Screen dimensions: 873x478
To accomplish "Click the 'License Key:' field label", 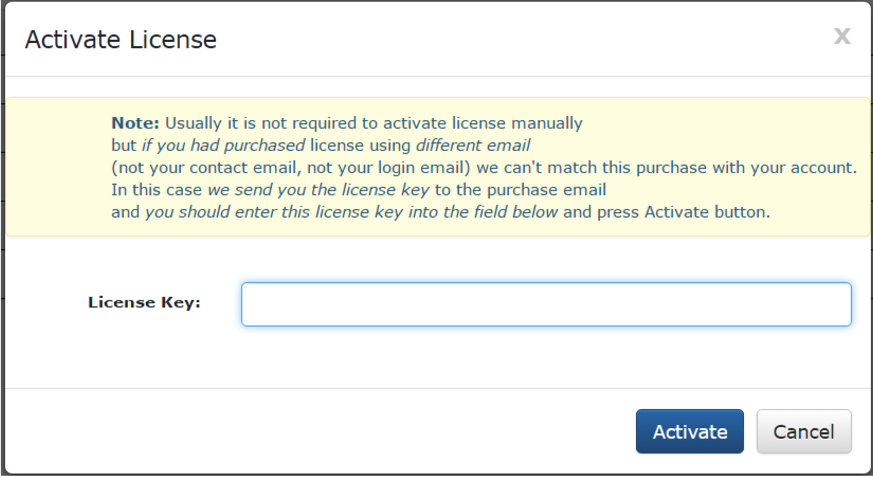I will click(144, 302).
